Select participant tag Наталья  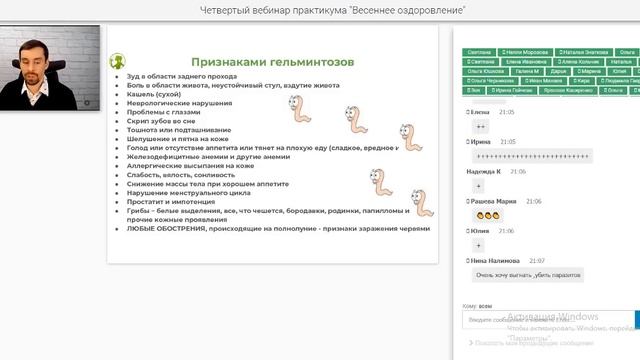point(621,62)
